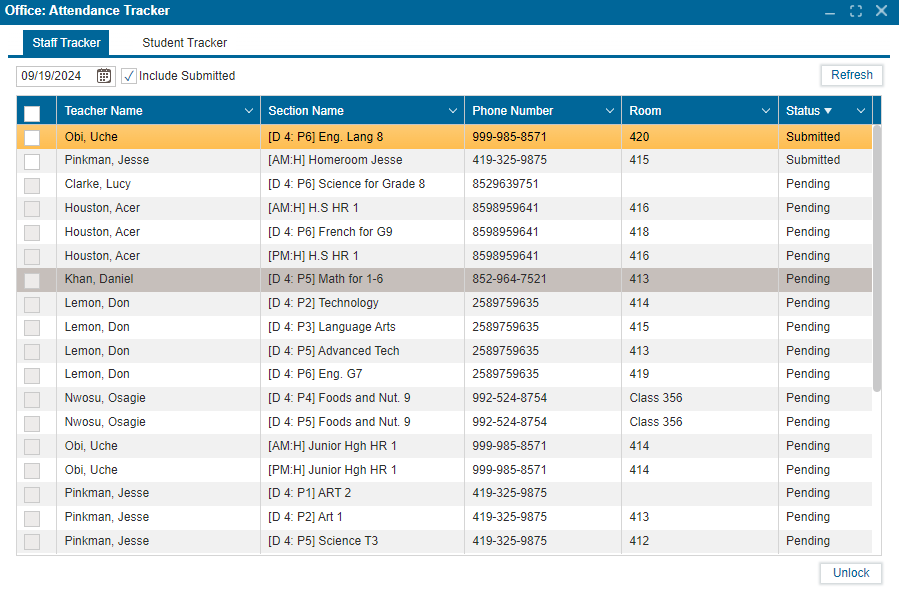Screen dimensions: 899x594
Task: Expand the window to fullscreen
Action: click(855, 11)
